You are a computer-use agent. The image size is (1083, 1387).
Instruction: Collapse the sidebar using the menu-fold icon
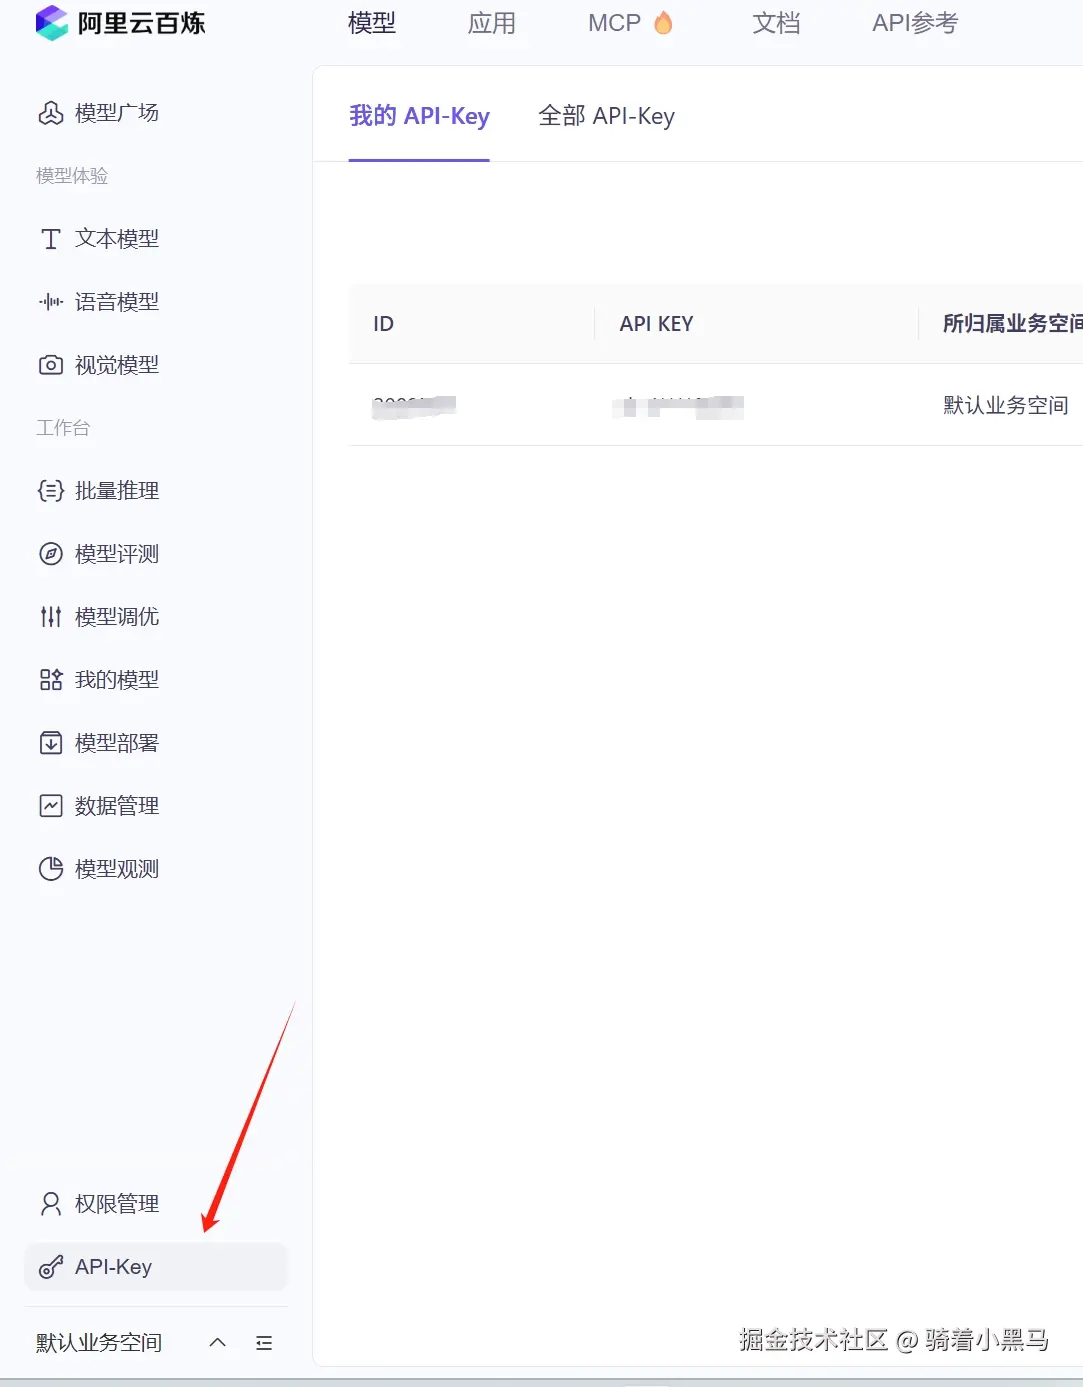(x=264, y=1343)
